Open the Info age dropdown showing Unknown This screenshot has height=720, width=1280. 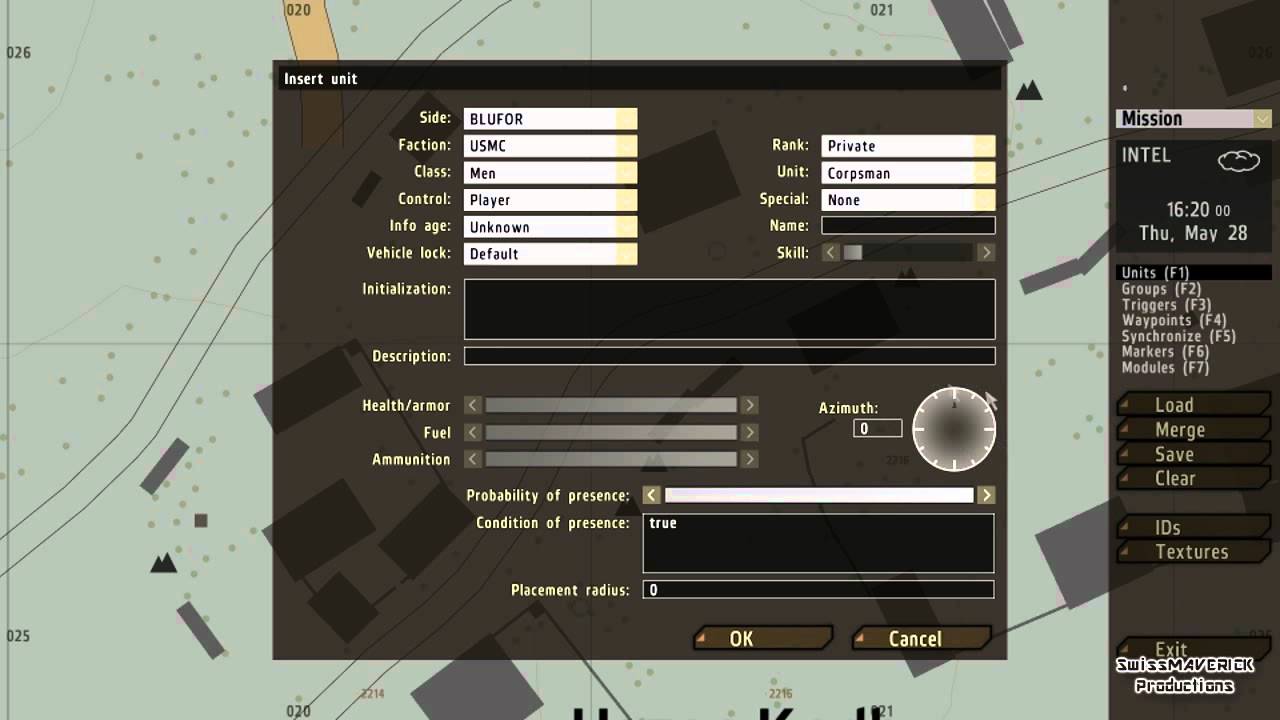point(550,227)
